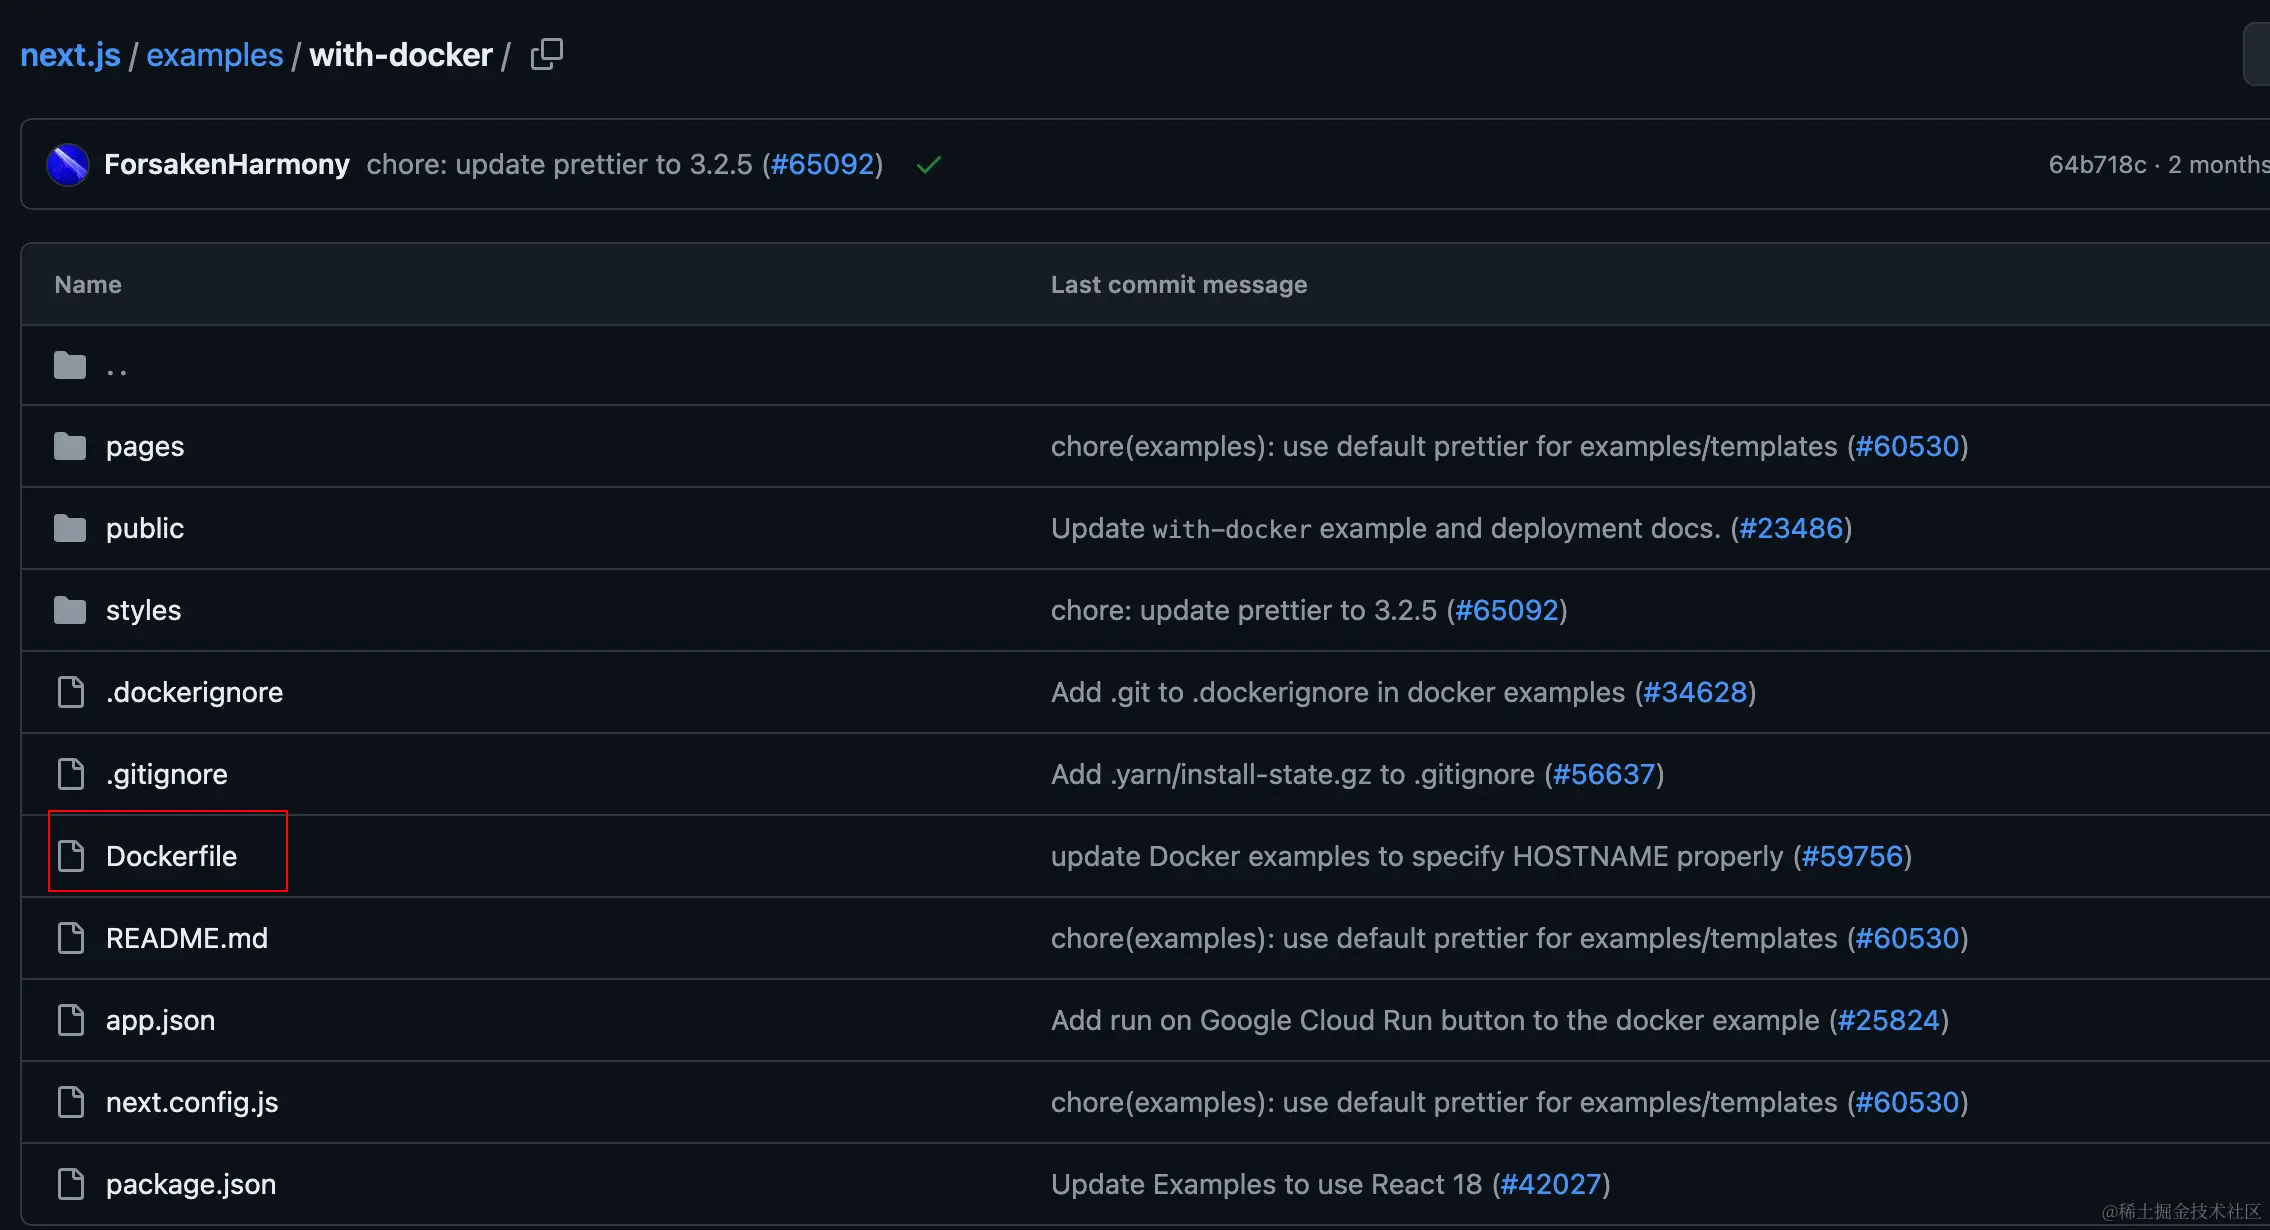
Task: Open parent directory folder icon
Action: click(x=70, y=366)
